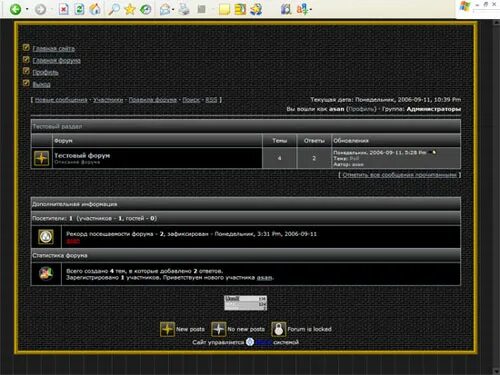
Task: Click the yellow folders toolbar icon
Action: [x=240, y=9]
